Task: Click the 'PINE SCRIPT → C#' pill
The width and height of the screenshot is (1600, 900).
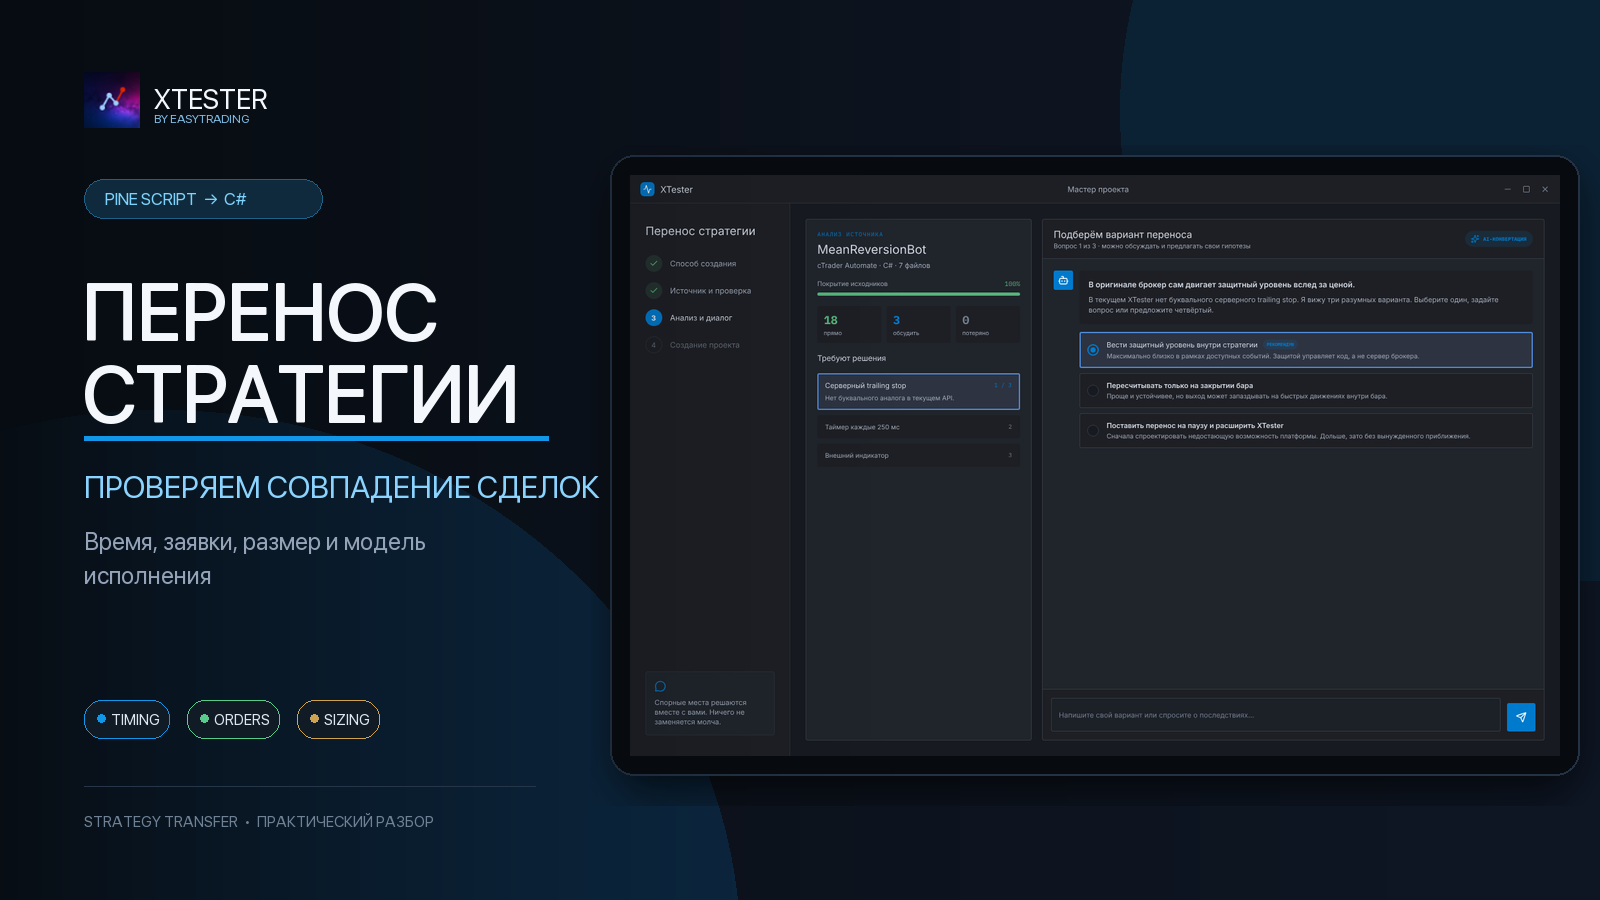Action: coord(203,199)
